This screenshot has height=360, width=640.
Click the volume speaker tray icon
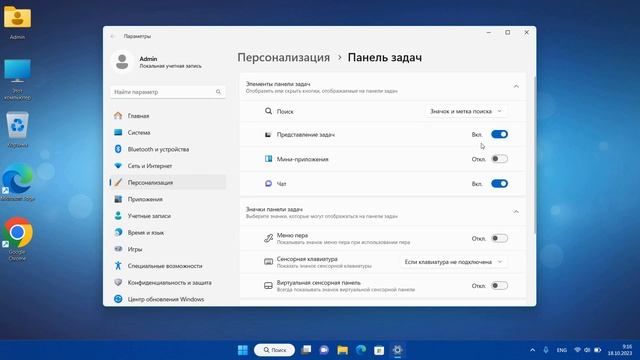(x=587, y=350)
